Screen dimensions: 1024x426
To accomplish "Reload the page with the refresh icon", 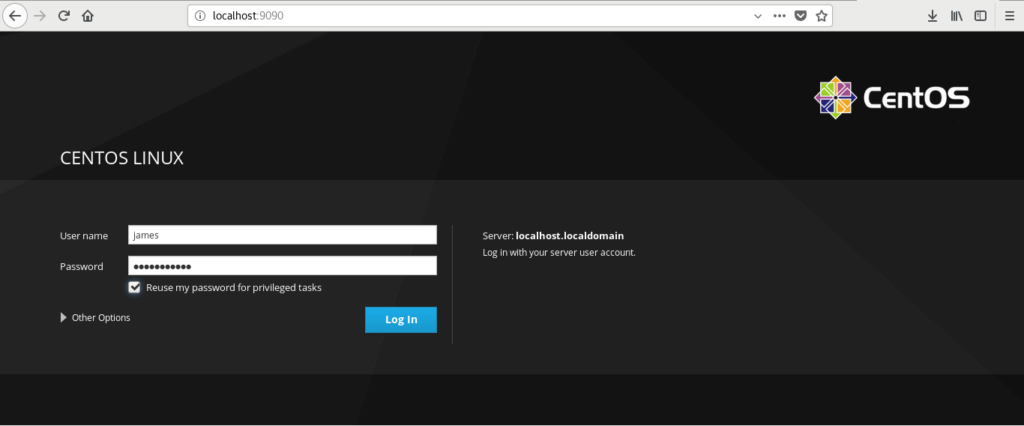I will click(x=64, y=16).
